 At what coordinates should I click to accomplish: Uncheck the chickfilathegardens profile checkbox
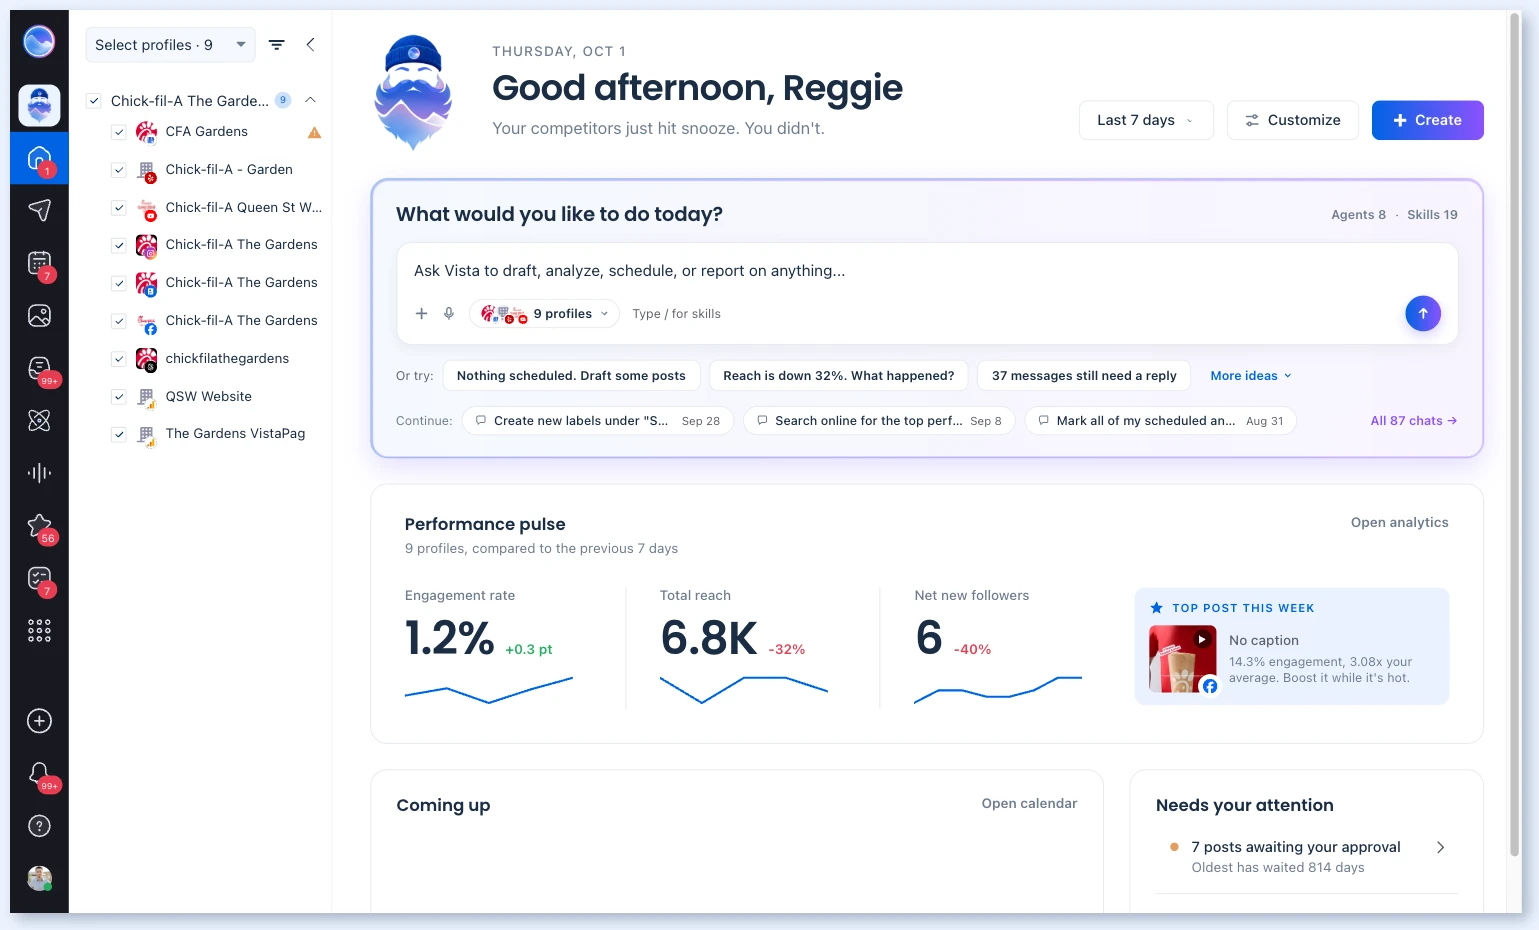(119, 359)
